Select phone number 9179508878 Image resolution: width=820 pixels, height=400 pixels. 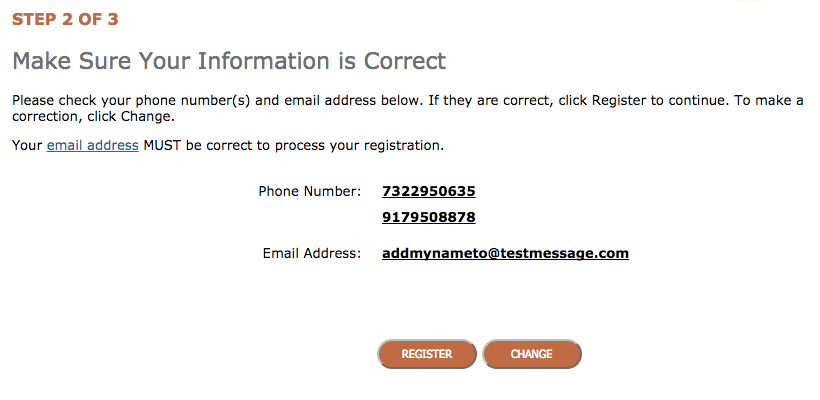tap(428, 217)
